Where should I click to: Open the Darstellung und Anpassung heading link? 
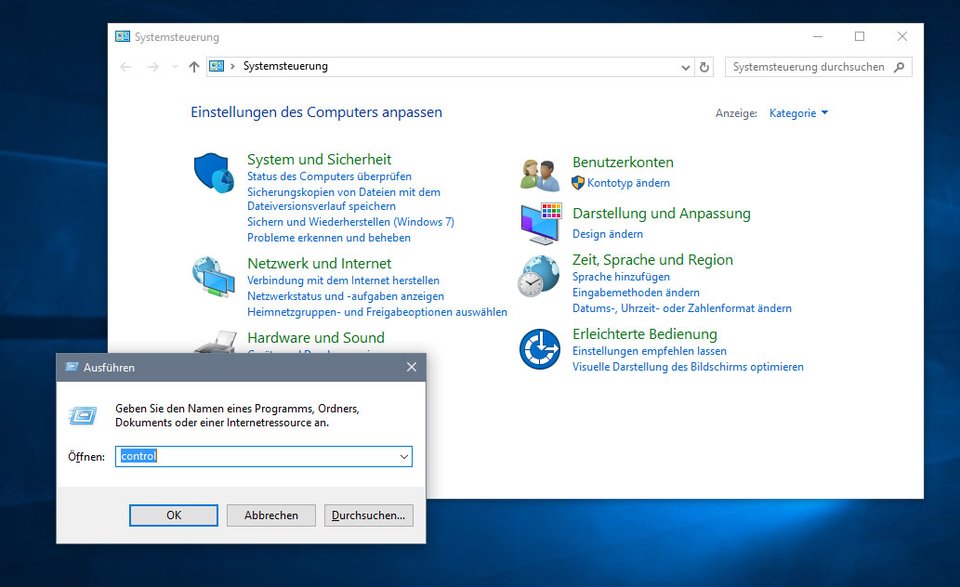[661, 213]
